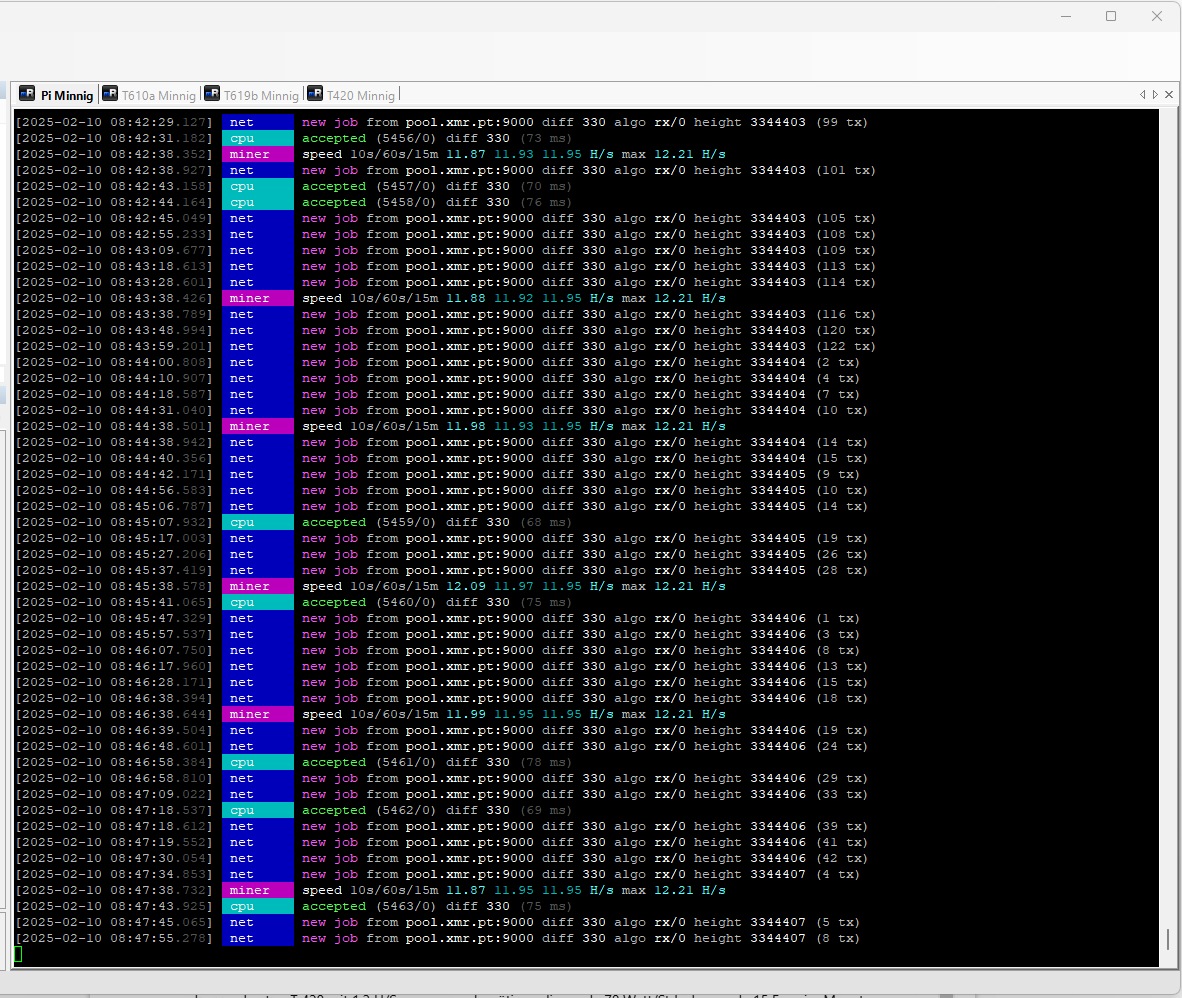Open the T420 Minnig tab
Viewport: 1182px width, 998px height.
(352, 95)
